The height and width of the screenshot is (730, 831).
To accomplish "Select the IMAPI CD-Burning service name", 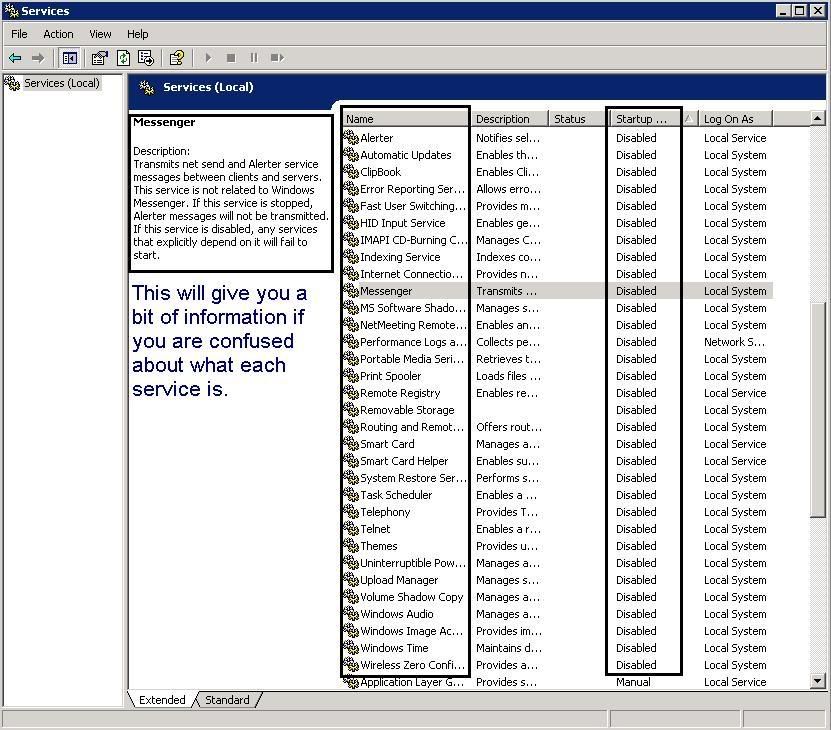I will click(x=413, y=240).
